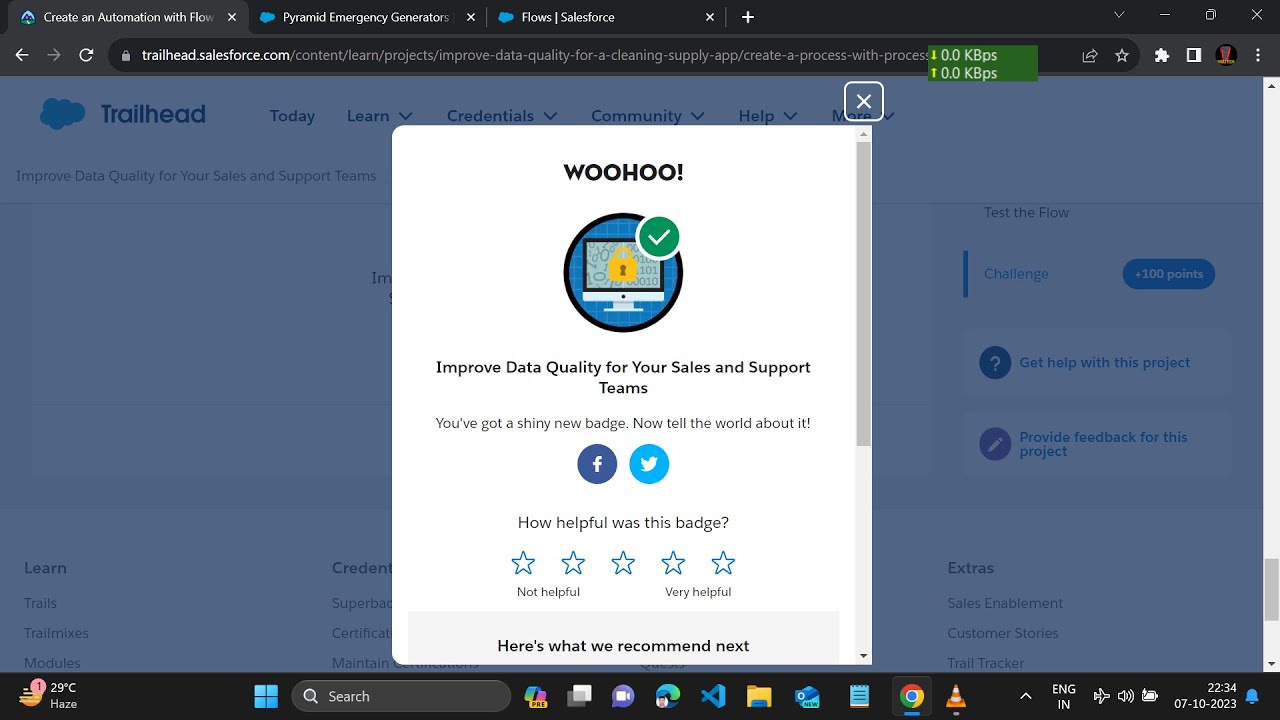Close the Flows | Salesforce tab
Viewport: 1280px width, 720px height.
(710, 17)
